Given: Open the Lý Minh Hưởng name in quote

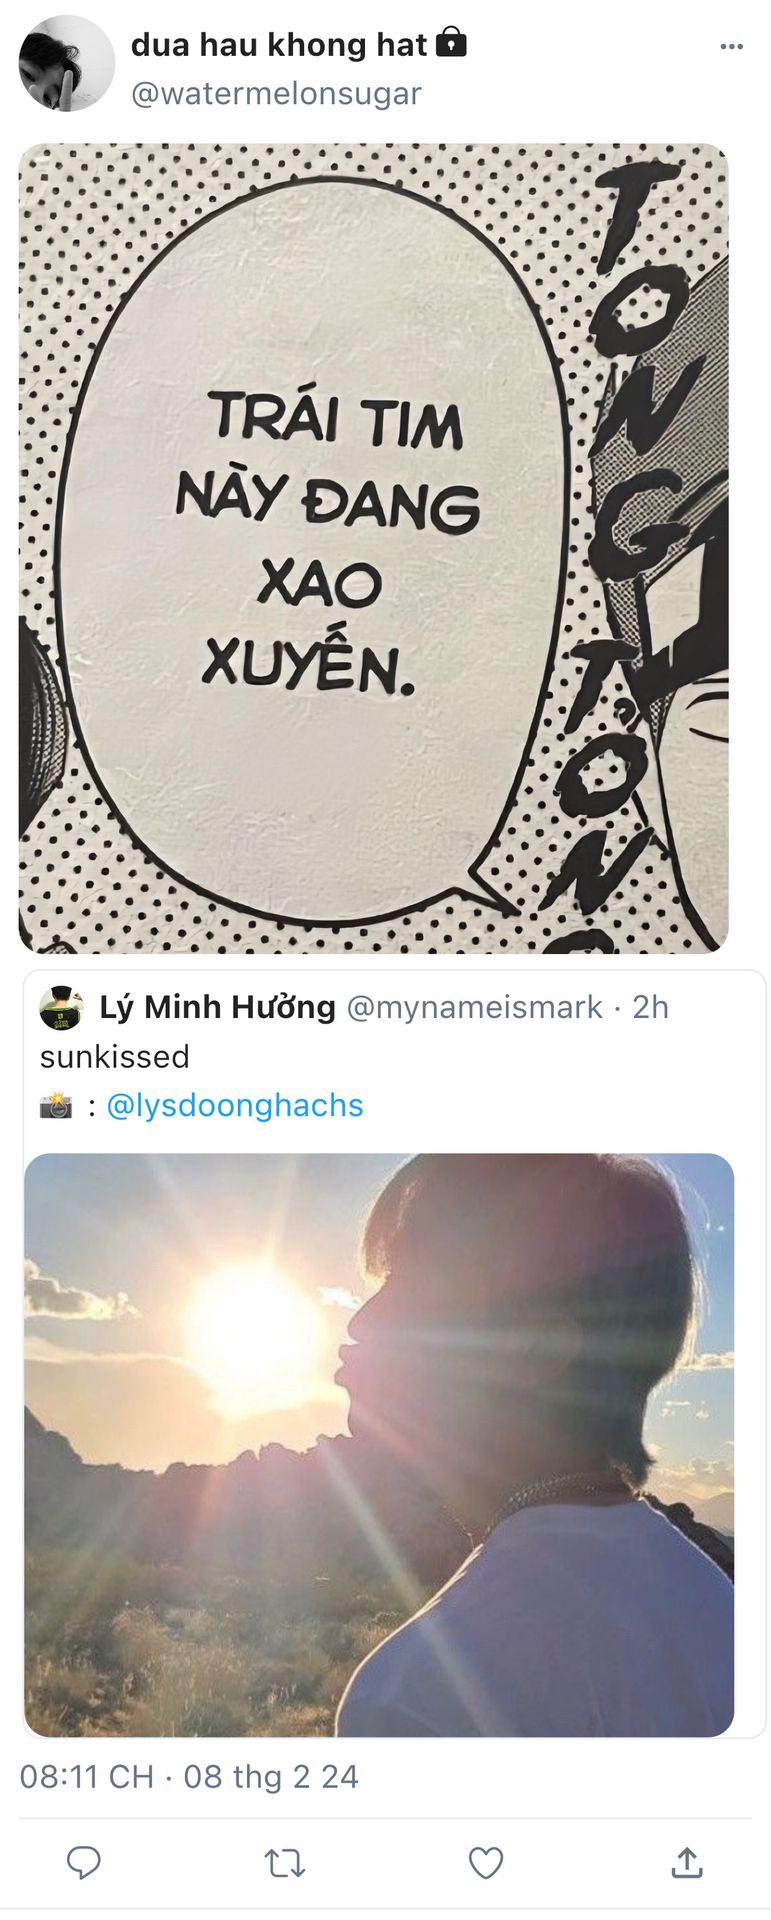Looking at the screenshot, I should coord(217,1007).
